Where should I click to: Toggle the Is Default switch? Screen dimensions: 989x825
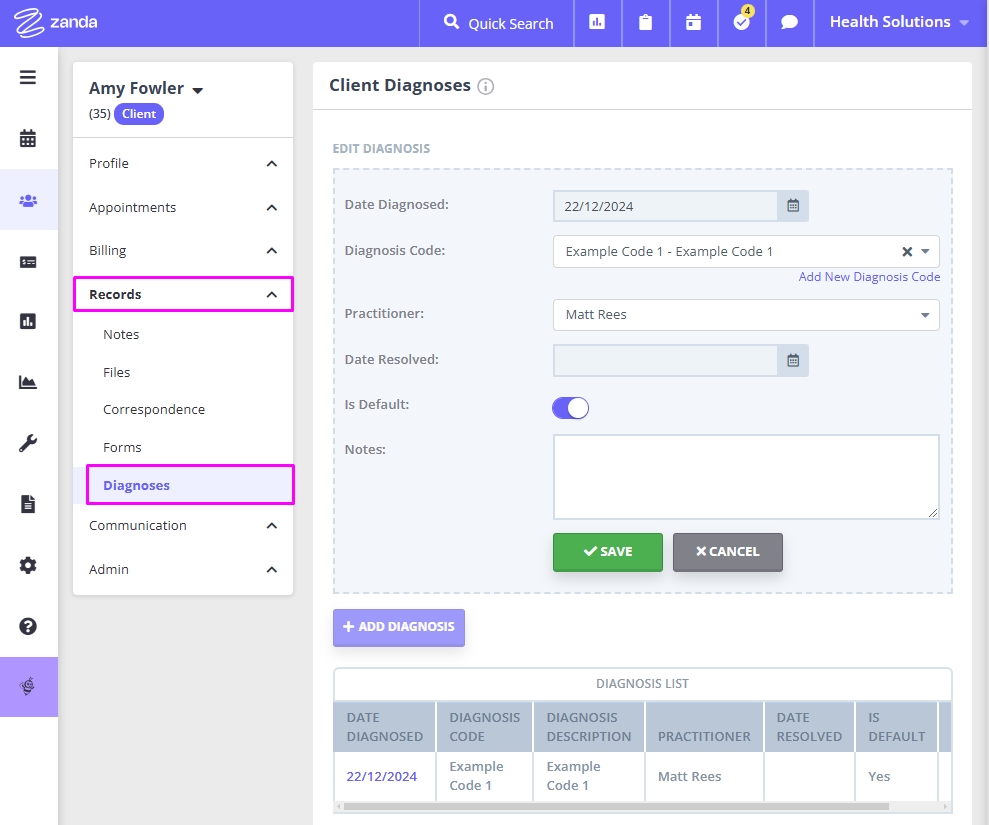click(570, 408)
